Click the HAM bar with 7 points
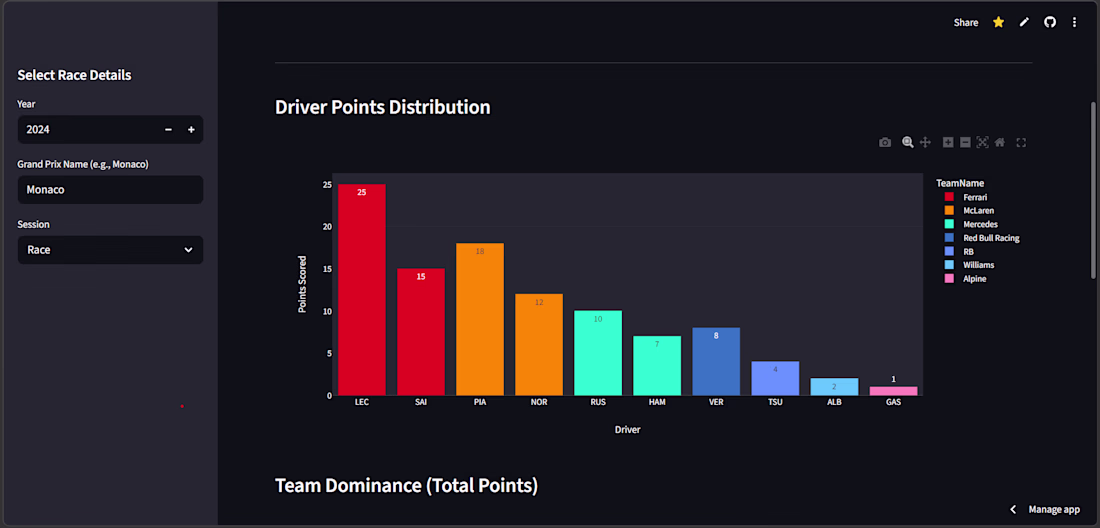The image size is (1100, 528). tap(657, 365)
